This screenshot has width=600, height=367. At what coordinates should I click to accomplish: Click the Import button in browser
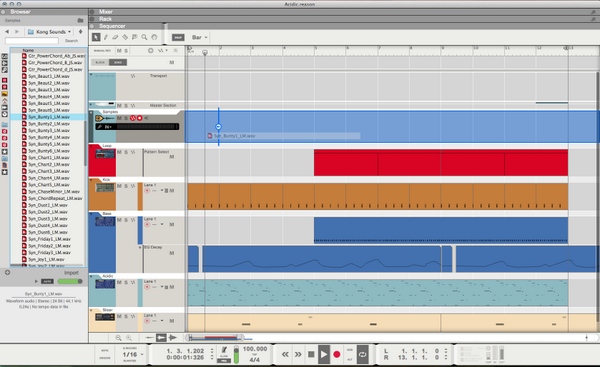coord(71,272)
